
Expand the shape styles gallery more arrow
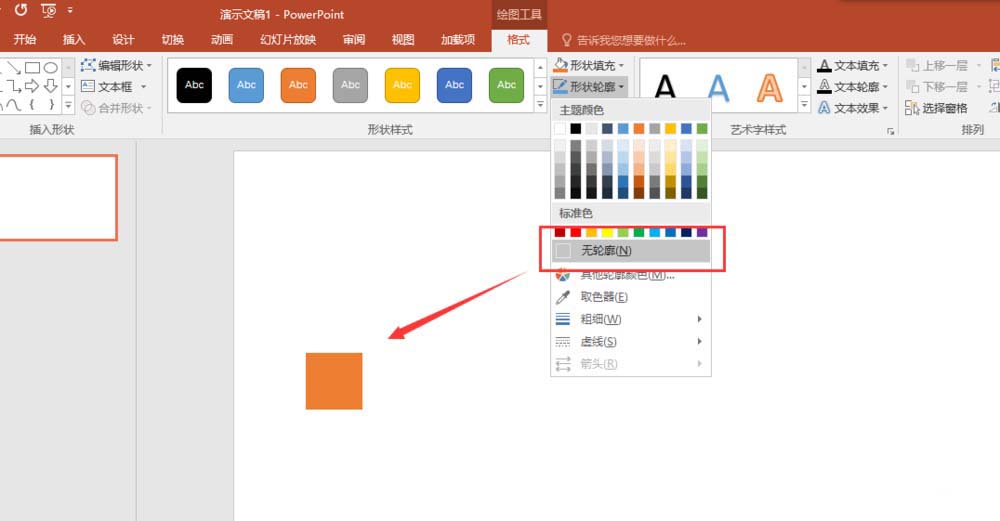[540, 104]
